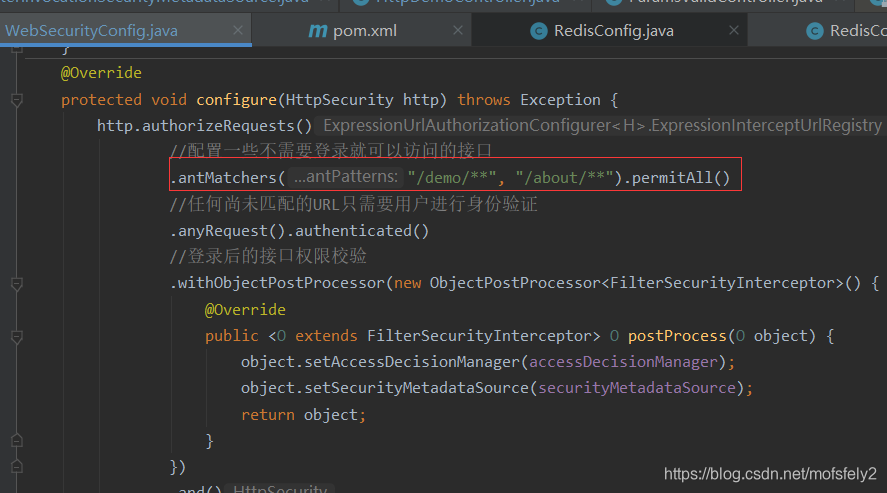Open the pom.xml tab
This screenshot has width=887, height=493.
coord(365,31)
